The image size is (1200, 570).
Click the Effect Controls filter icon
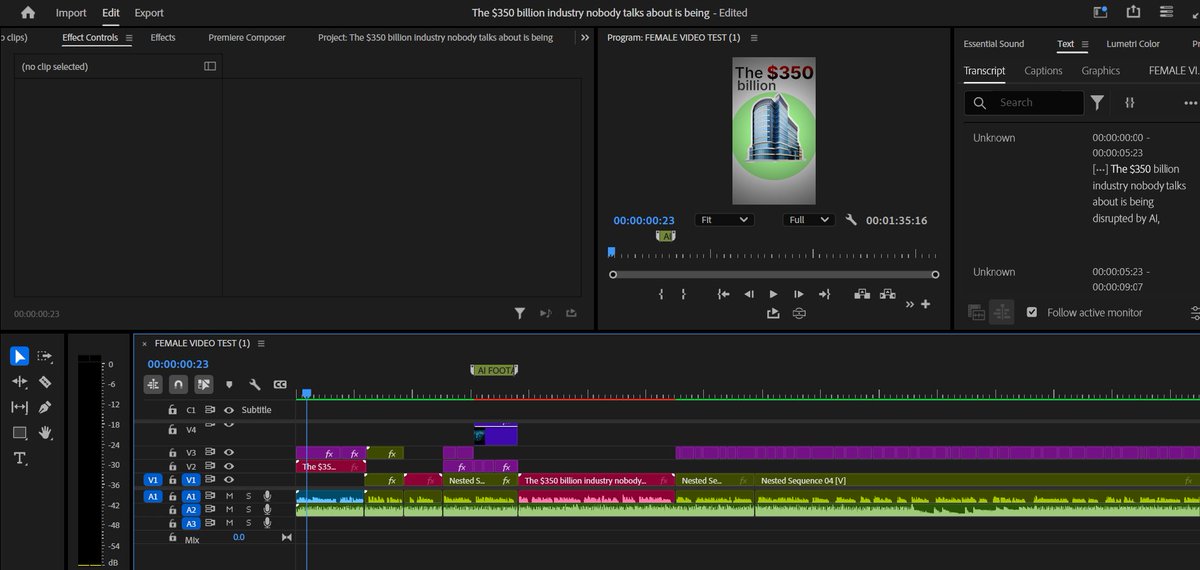point(520,313)
